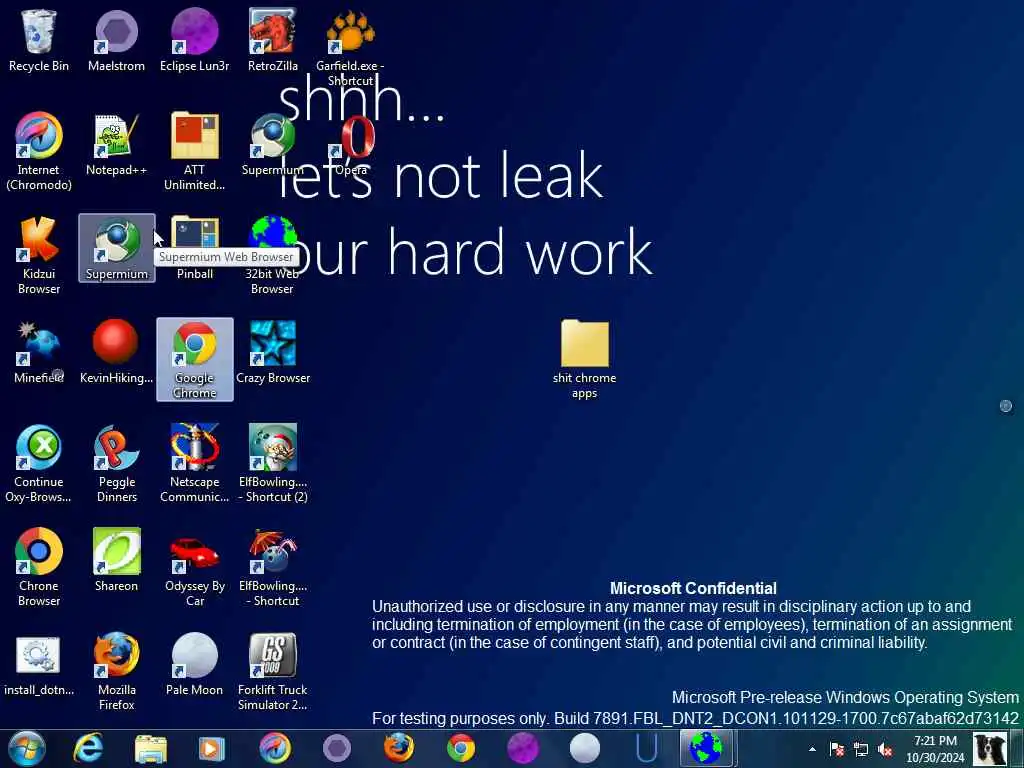Select the Recycle Bin desktop icon

click(39, 40)
